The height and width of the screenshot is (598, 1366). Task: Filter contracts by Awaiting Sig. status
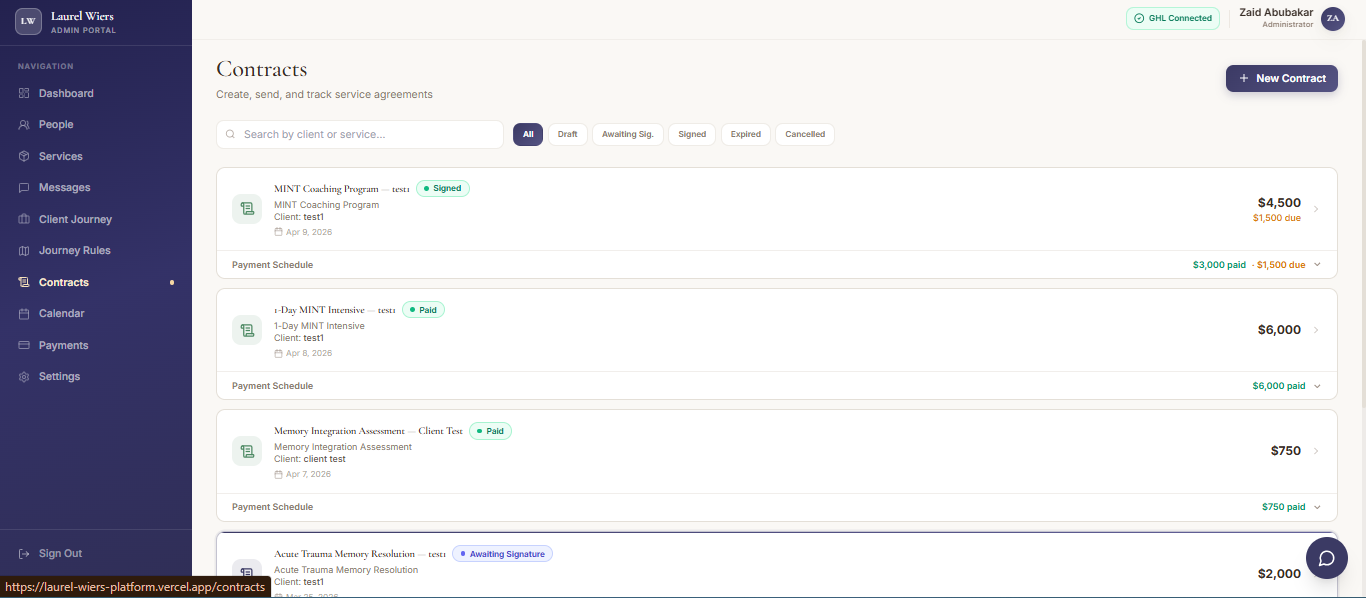coord(627,134)
